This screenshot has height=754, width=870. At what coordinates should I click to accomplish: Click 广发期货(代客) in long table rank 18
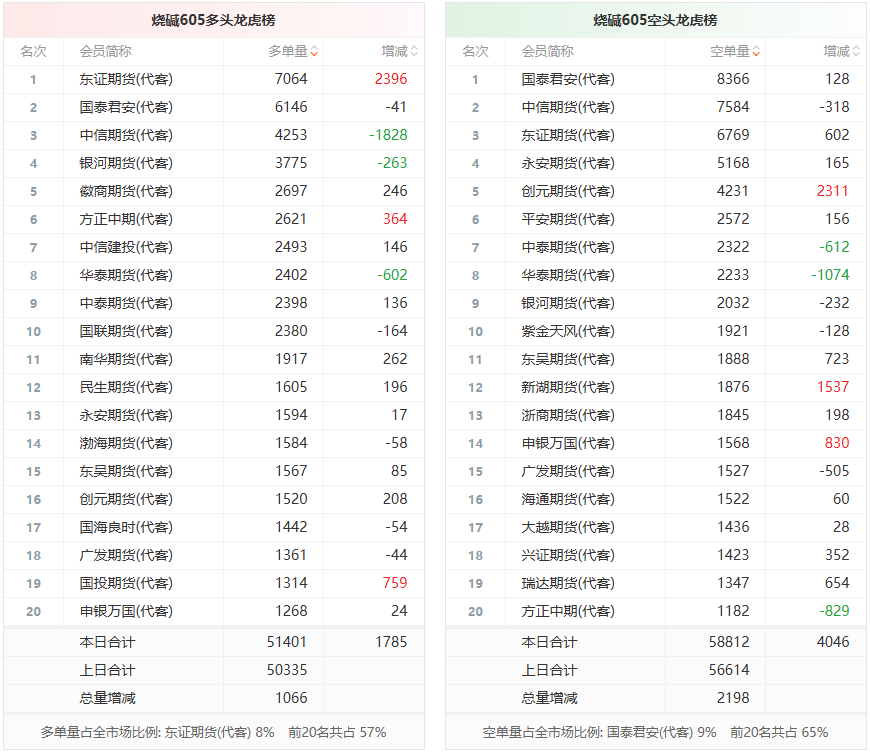tap(126, 555)
